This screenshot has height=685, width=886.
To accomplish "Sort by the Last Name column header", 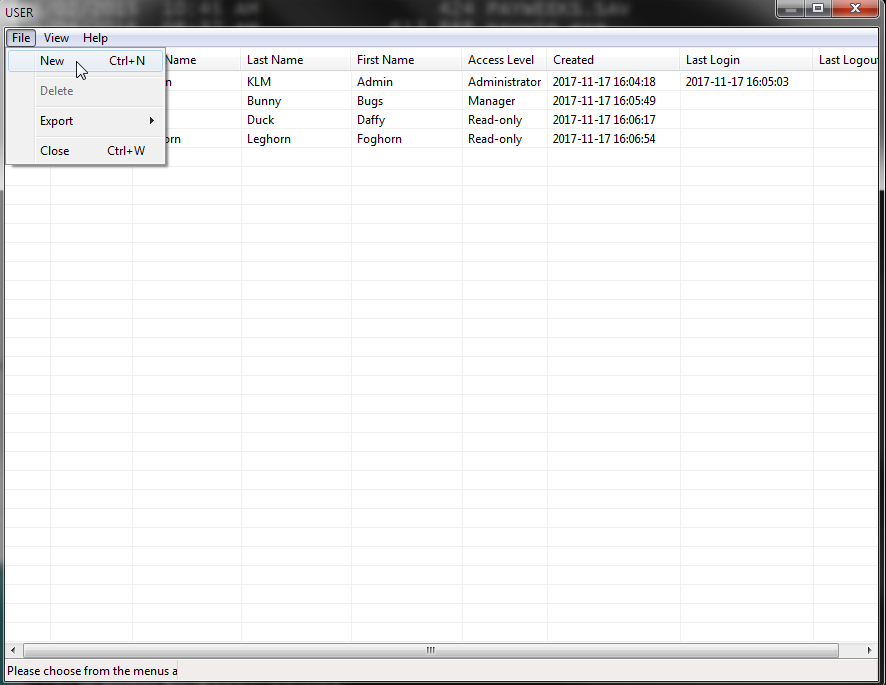I will tap(296, 60).
